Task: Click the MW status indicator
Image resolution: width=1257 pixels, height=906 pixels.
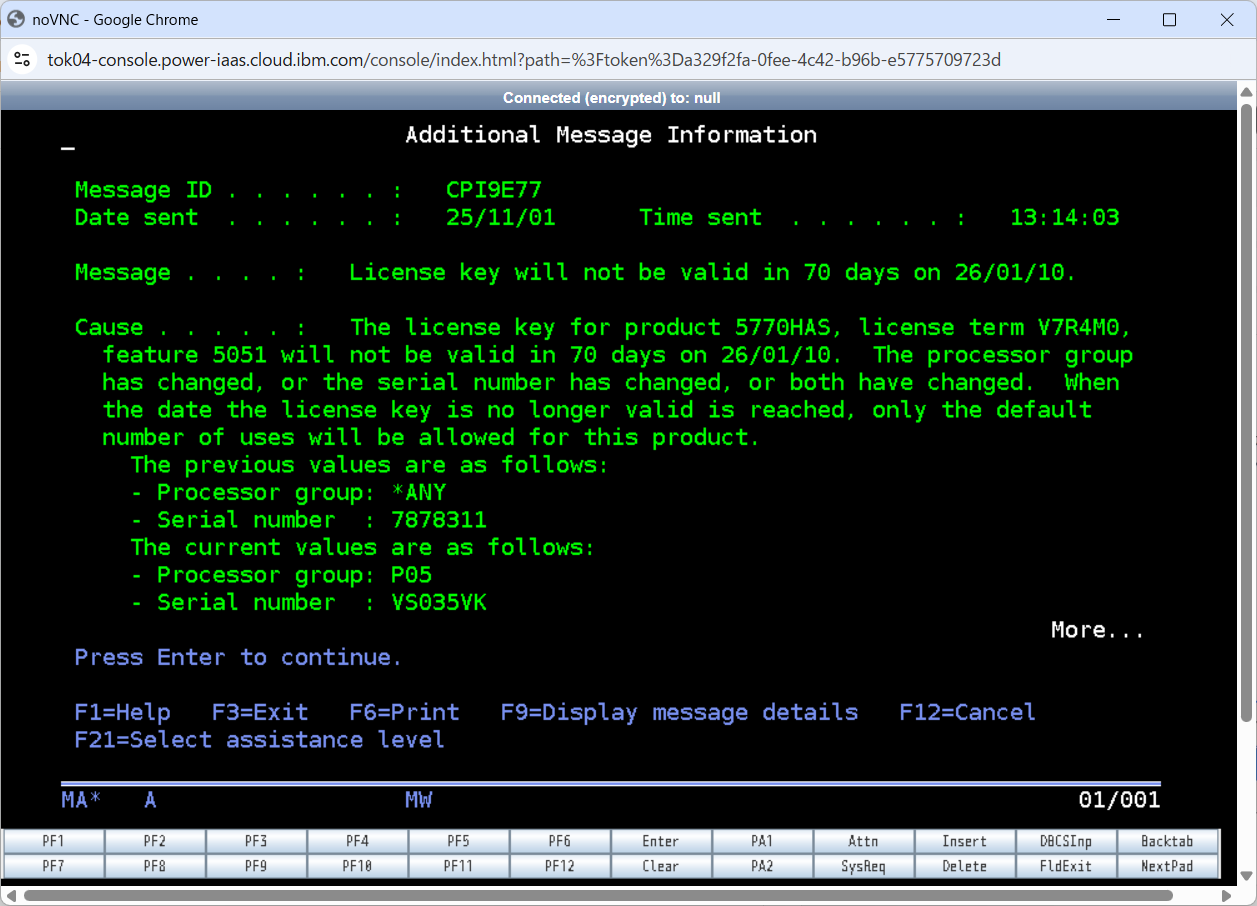Action: tap(419, 800)
